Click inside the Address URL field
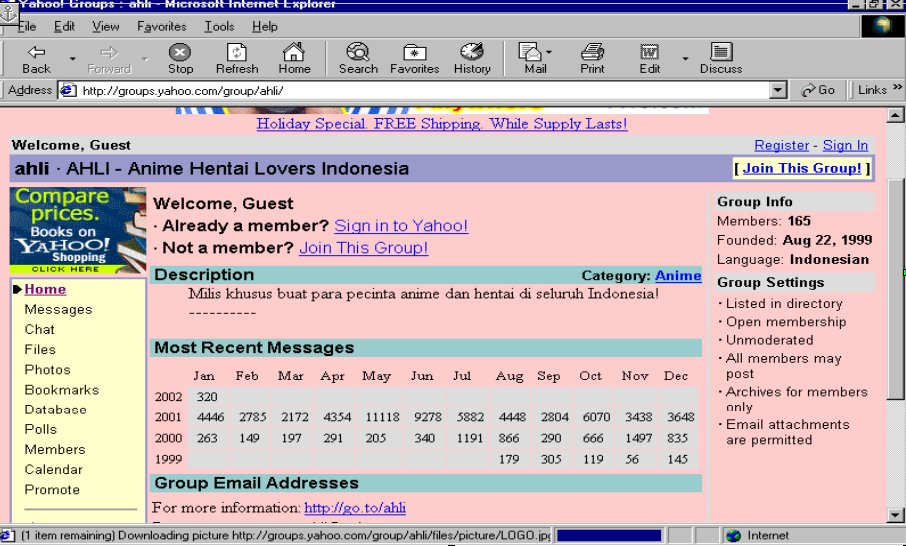 [x=420, y=90]
